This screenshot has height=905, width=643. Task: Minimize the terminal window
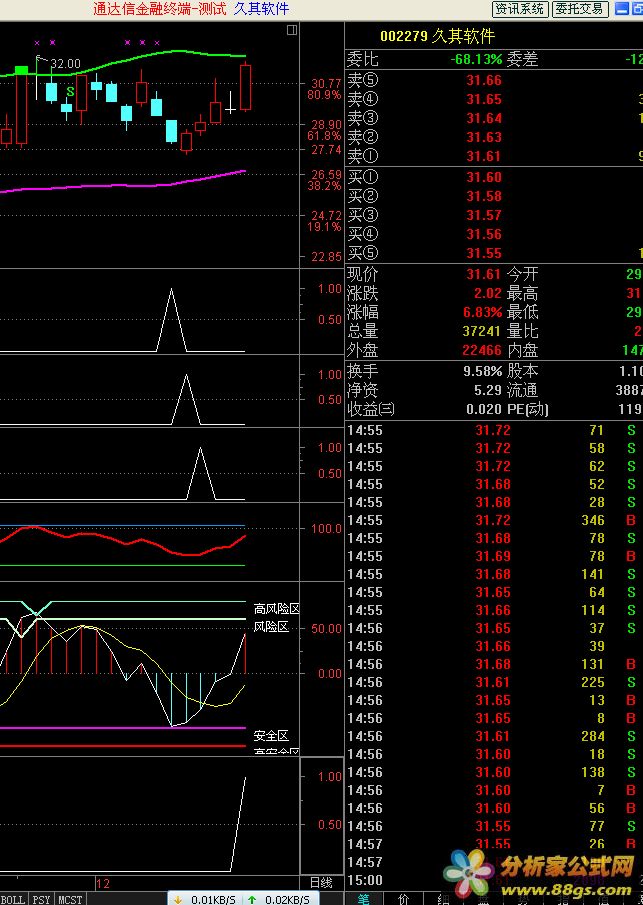pos(622,9)
